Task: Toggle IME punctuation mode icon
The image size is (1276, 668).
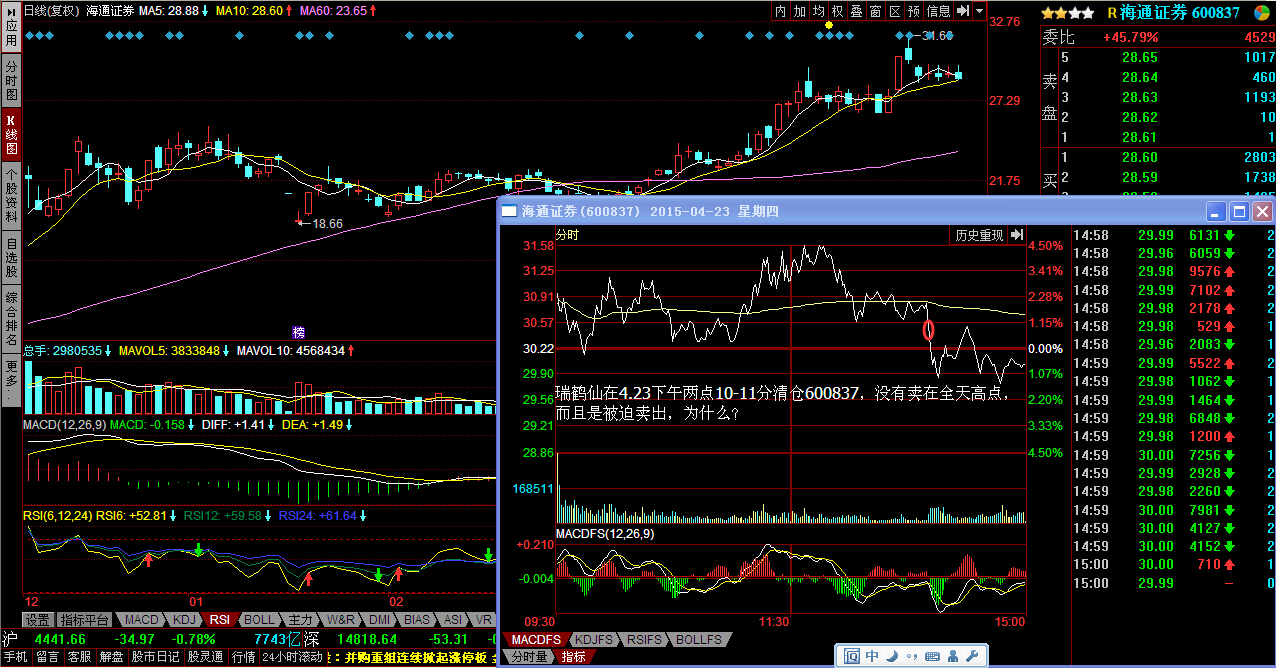Action: (910, 656)
